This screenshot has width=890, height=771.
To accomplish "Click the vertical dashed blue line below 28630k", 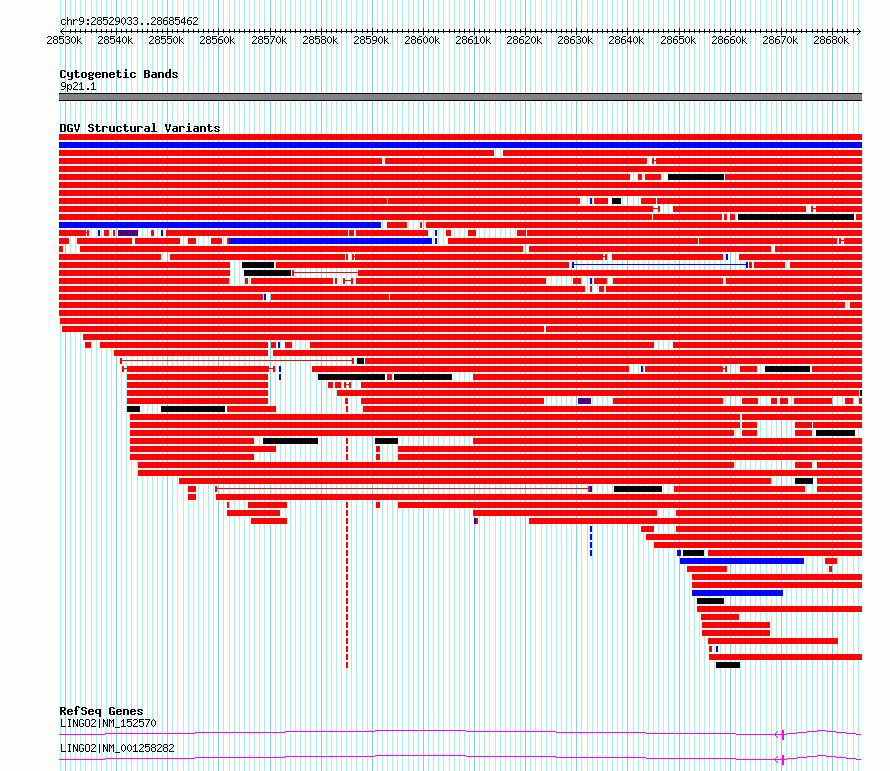I will [x=591, y=541].
